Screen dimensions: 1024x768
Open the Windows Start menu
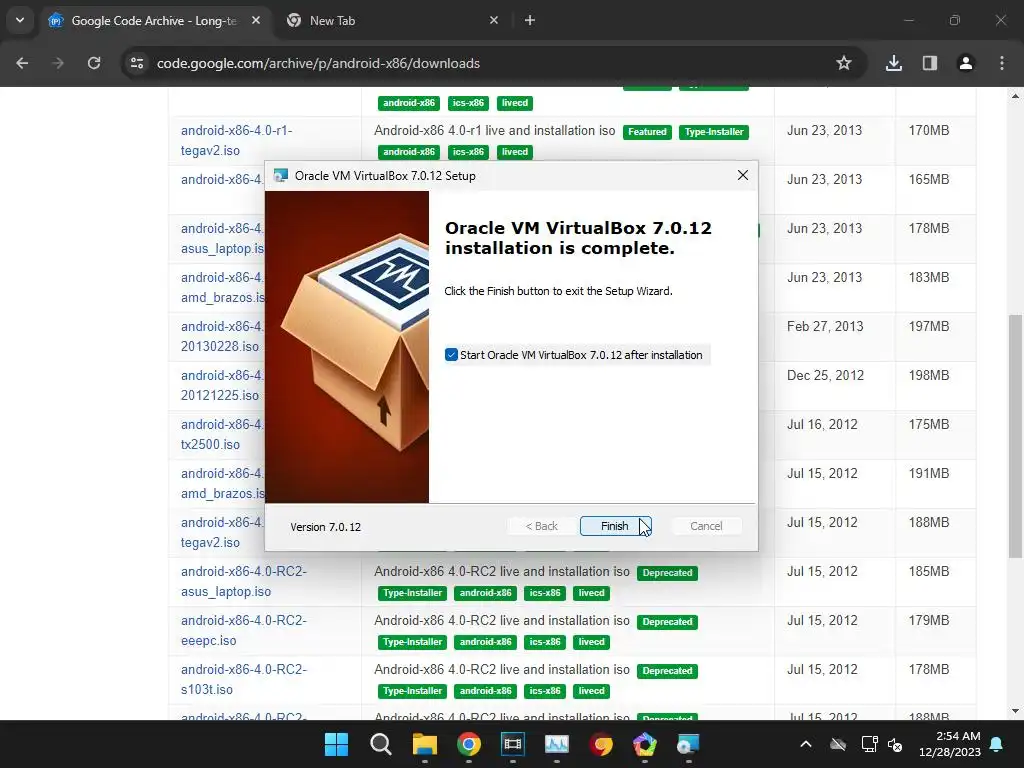tap(336, 744)
